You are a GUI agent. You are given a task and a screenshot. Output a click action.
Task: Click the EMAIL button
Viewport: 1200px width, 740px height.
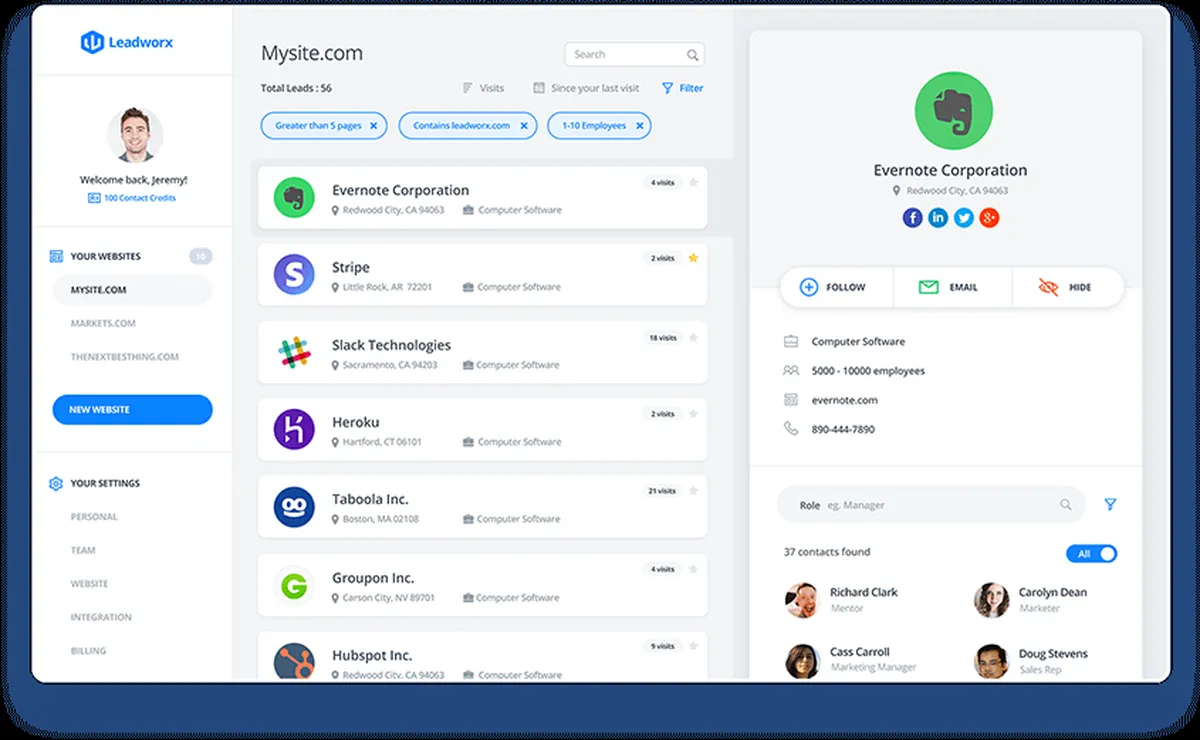(x=951, y=287)
